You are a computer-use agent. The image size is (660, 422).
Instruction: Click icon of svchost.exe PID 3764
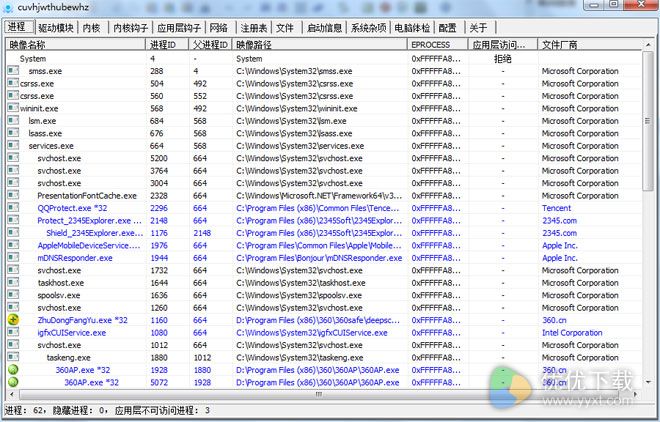pyautogui.click(x=13, y=170)
